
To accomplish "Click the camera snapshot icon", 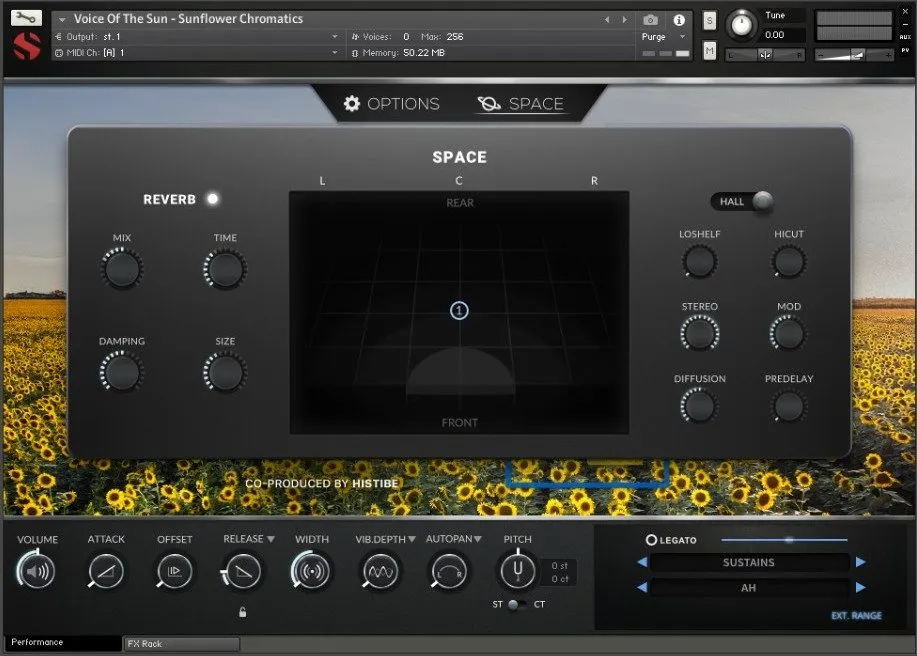I will (650, 20).
